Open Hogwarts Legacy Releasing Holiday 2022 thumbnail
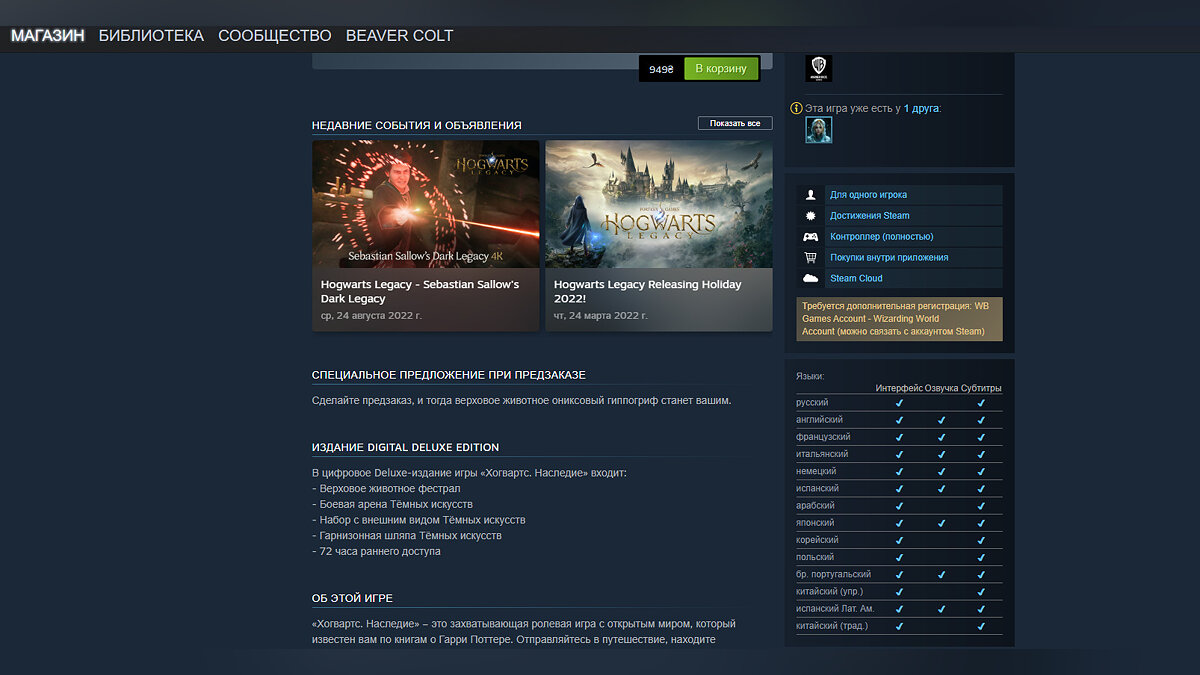This screenshot has height=675, width=1200. pos(659,204)
